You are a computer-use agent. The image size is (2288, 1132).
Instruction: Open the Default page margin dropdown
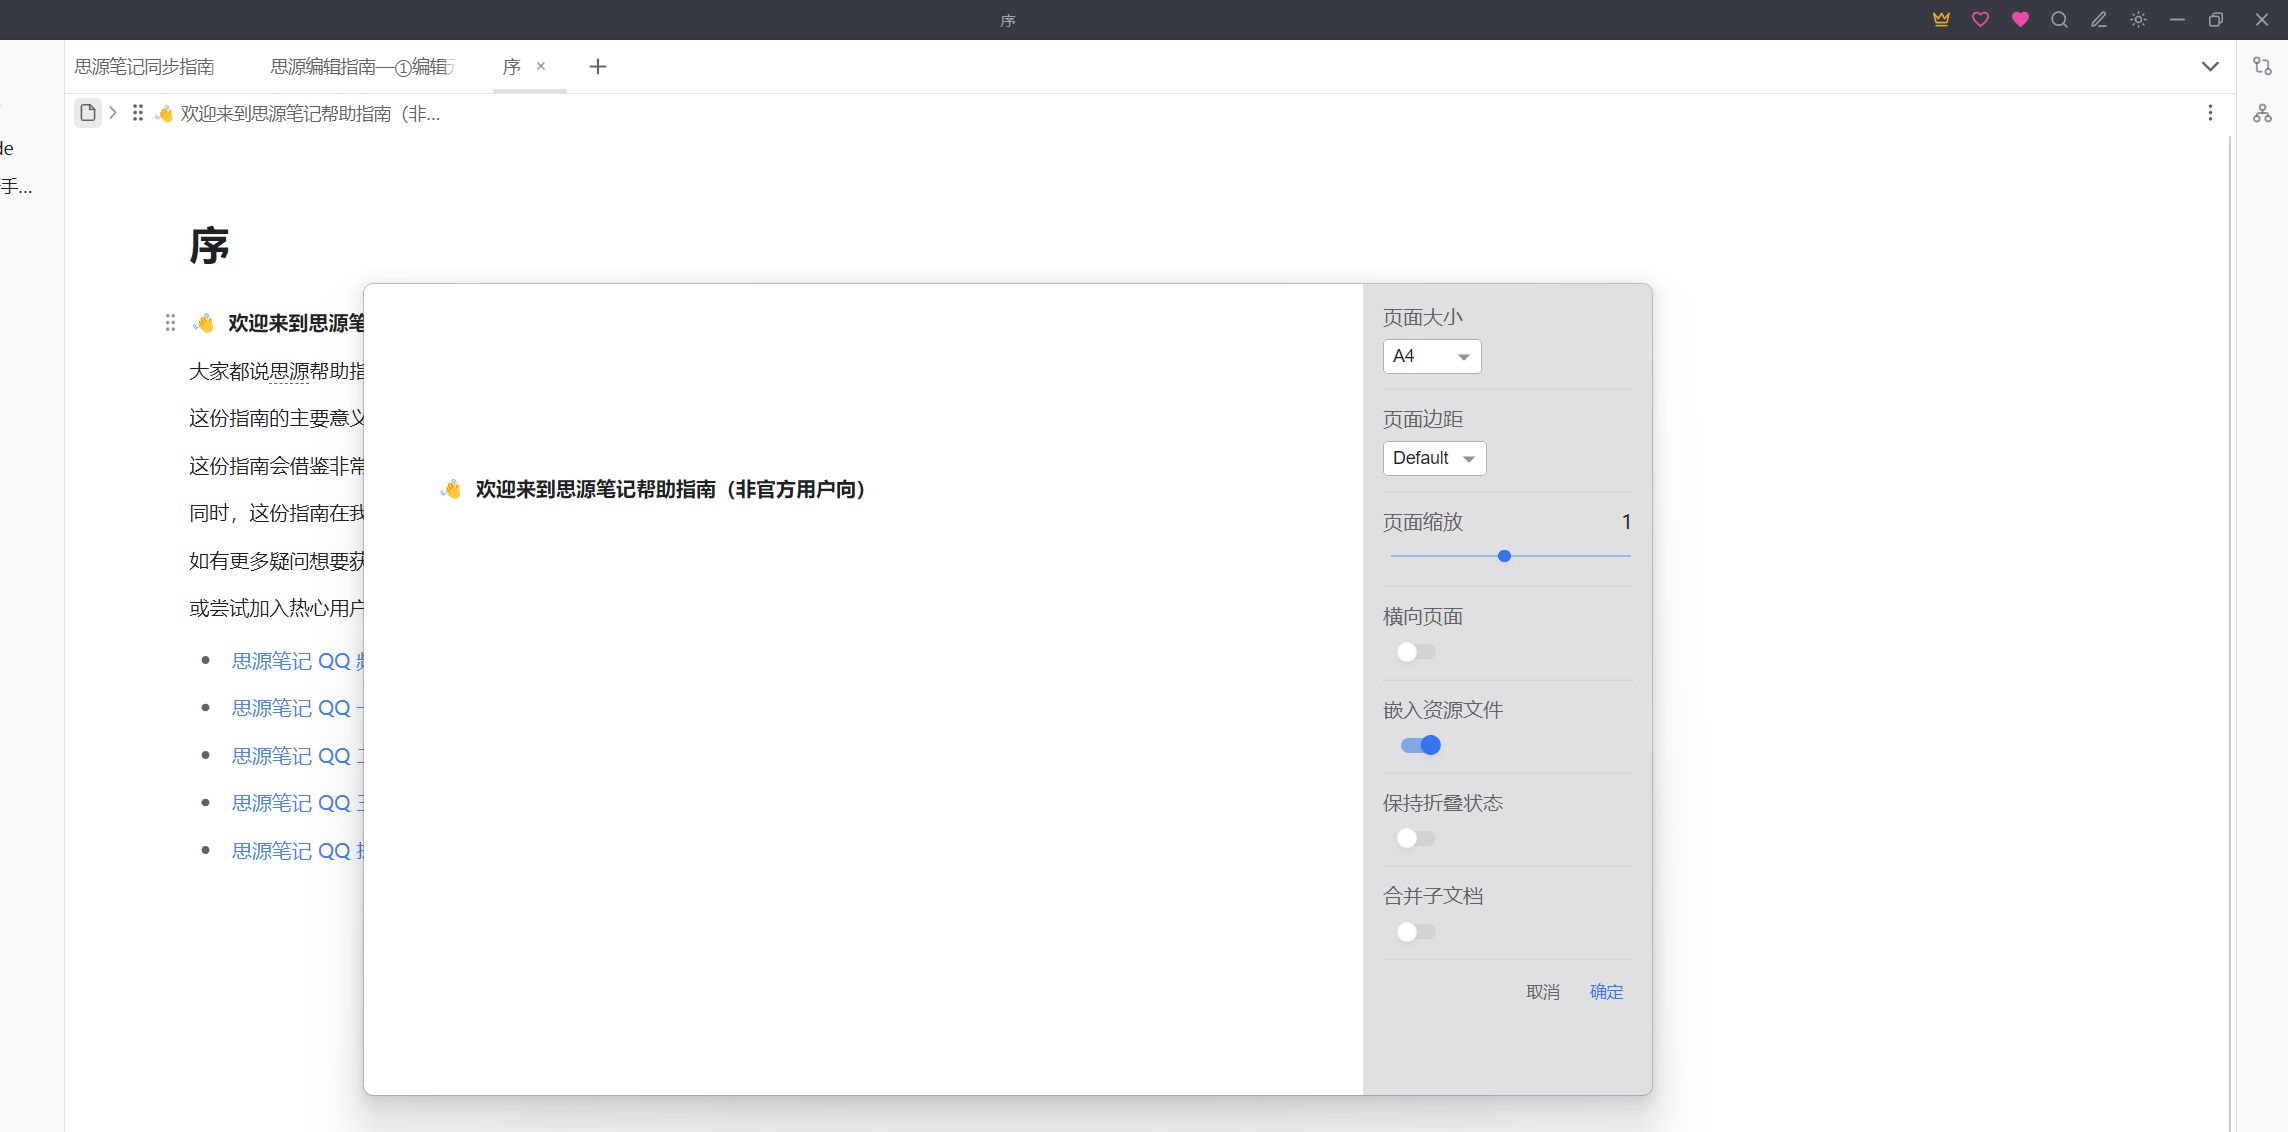(1434, 458)
